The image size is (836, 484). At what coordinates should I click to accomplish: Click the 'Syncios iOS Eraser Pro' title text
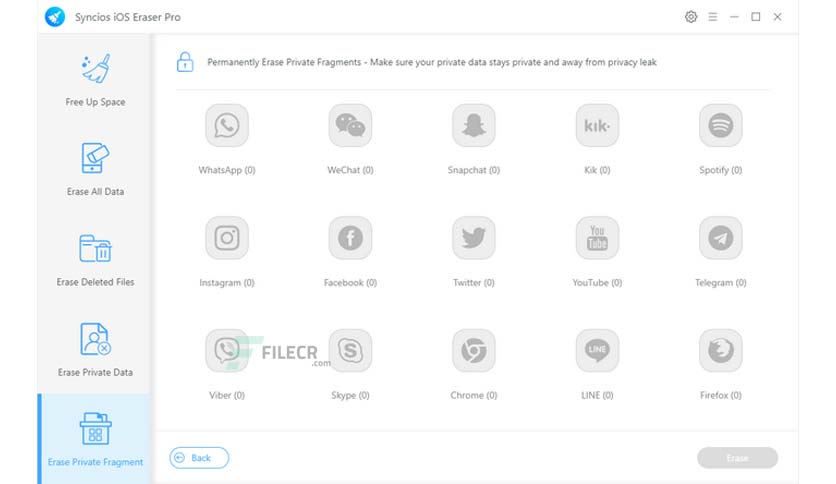(127, 17)
